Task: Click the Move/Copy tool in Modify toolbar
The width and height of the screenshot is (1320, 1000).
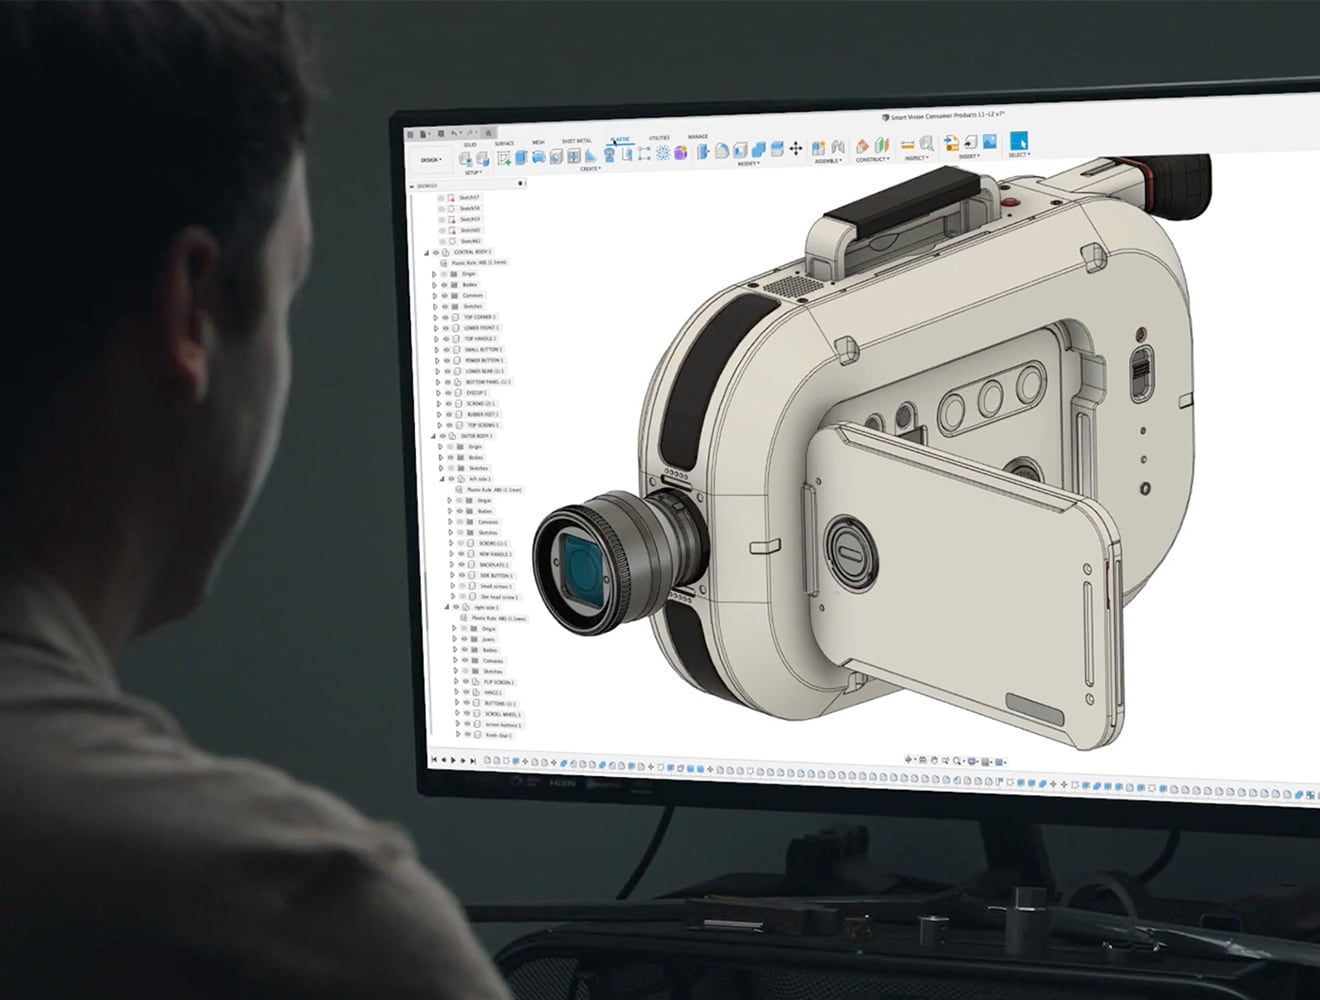Action: coord(796,149)
